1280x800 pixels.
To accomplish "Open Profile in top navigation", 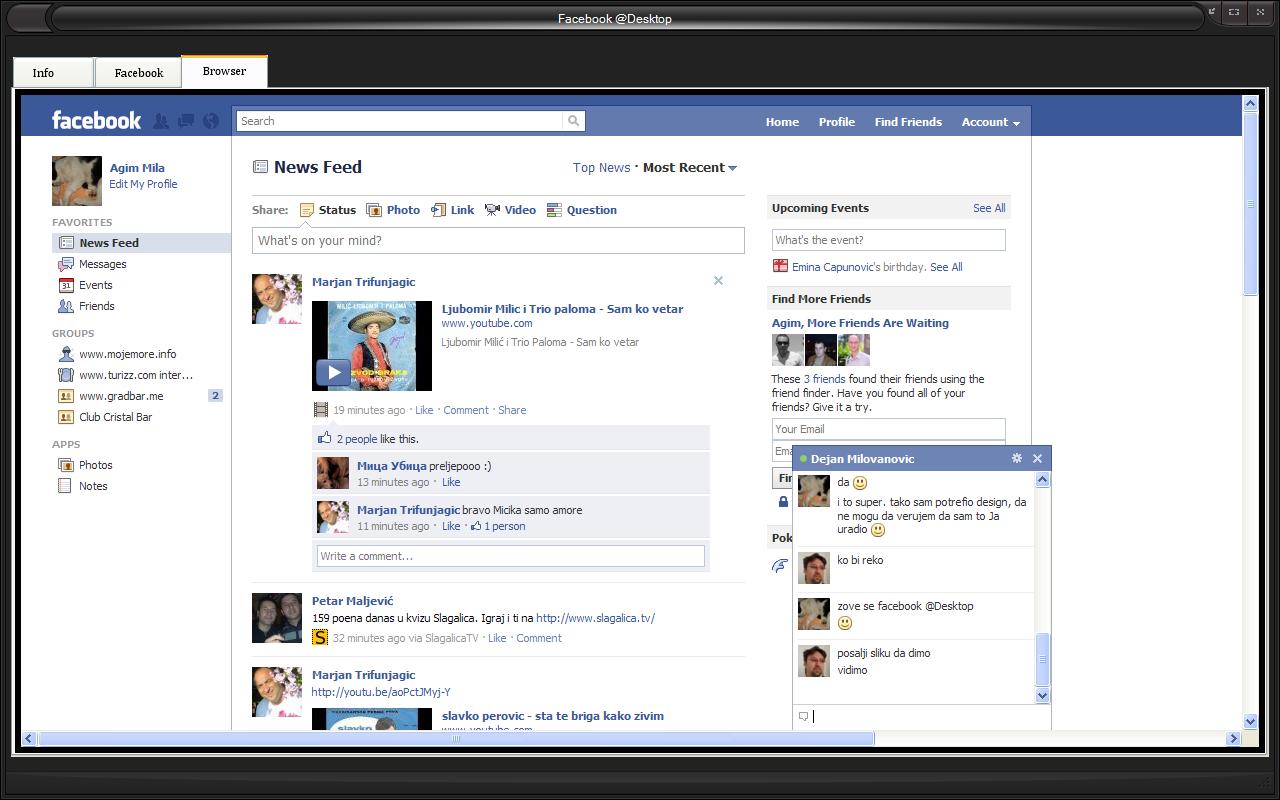I will [x=837, y=122].
